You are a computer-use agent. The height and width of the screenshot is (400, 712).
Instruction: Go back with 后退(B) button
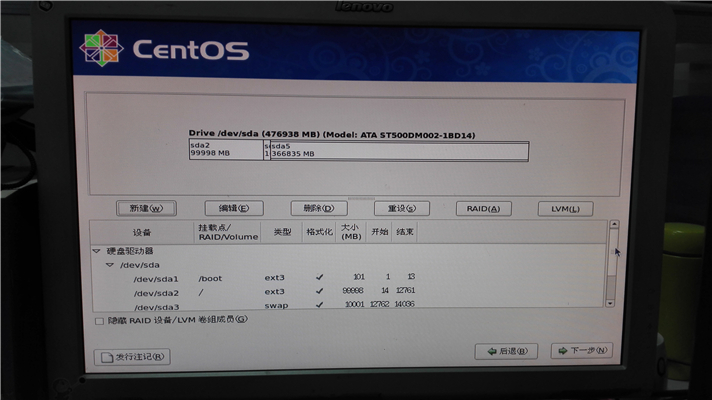click(x=506, y=351)
